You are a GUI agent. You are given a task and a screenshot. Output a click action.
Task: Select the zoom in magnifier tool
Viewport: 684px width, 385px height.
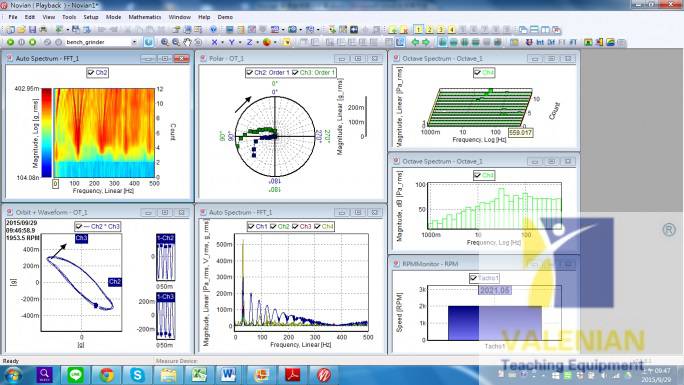[164, 42]
